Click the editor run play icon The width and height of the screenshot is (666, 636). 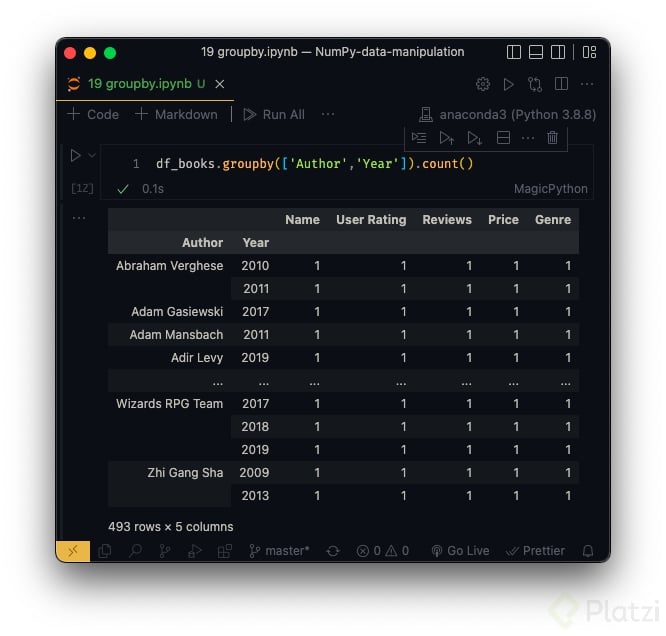pyautogui.click(x=508, y=84)
